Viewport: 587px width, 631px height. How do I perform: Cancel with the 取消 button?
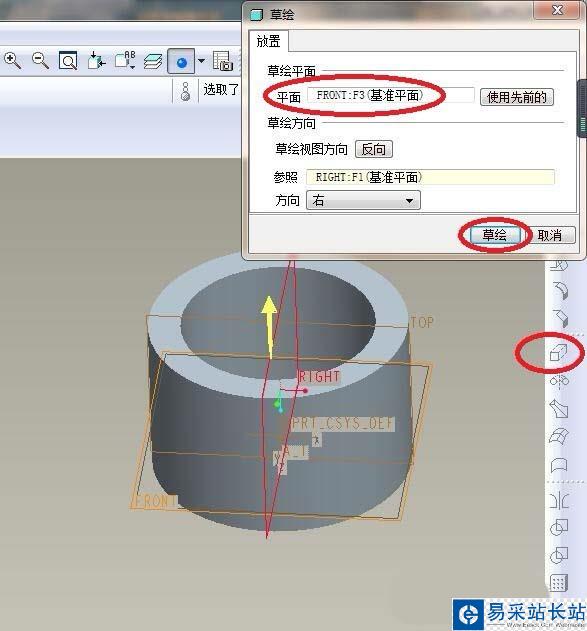(550, 235)
